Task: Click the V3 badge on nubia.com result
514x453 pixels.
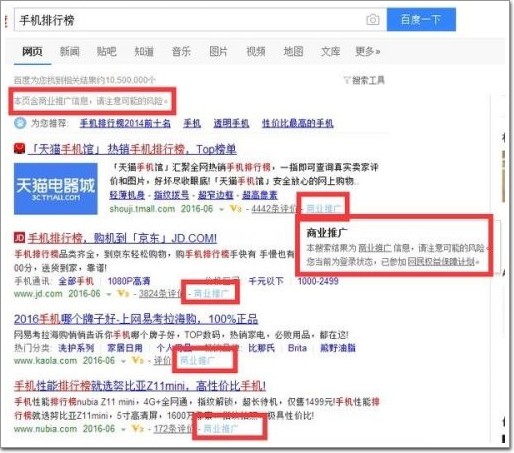Action: click(138, 428)
